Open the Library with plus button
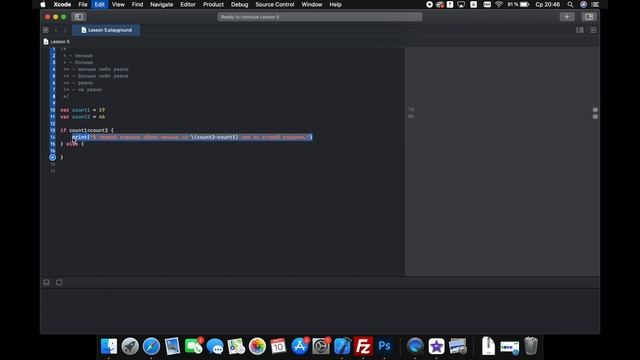This screenshot has width=640, height=360. tap(567, 17)
